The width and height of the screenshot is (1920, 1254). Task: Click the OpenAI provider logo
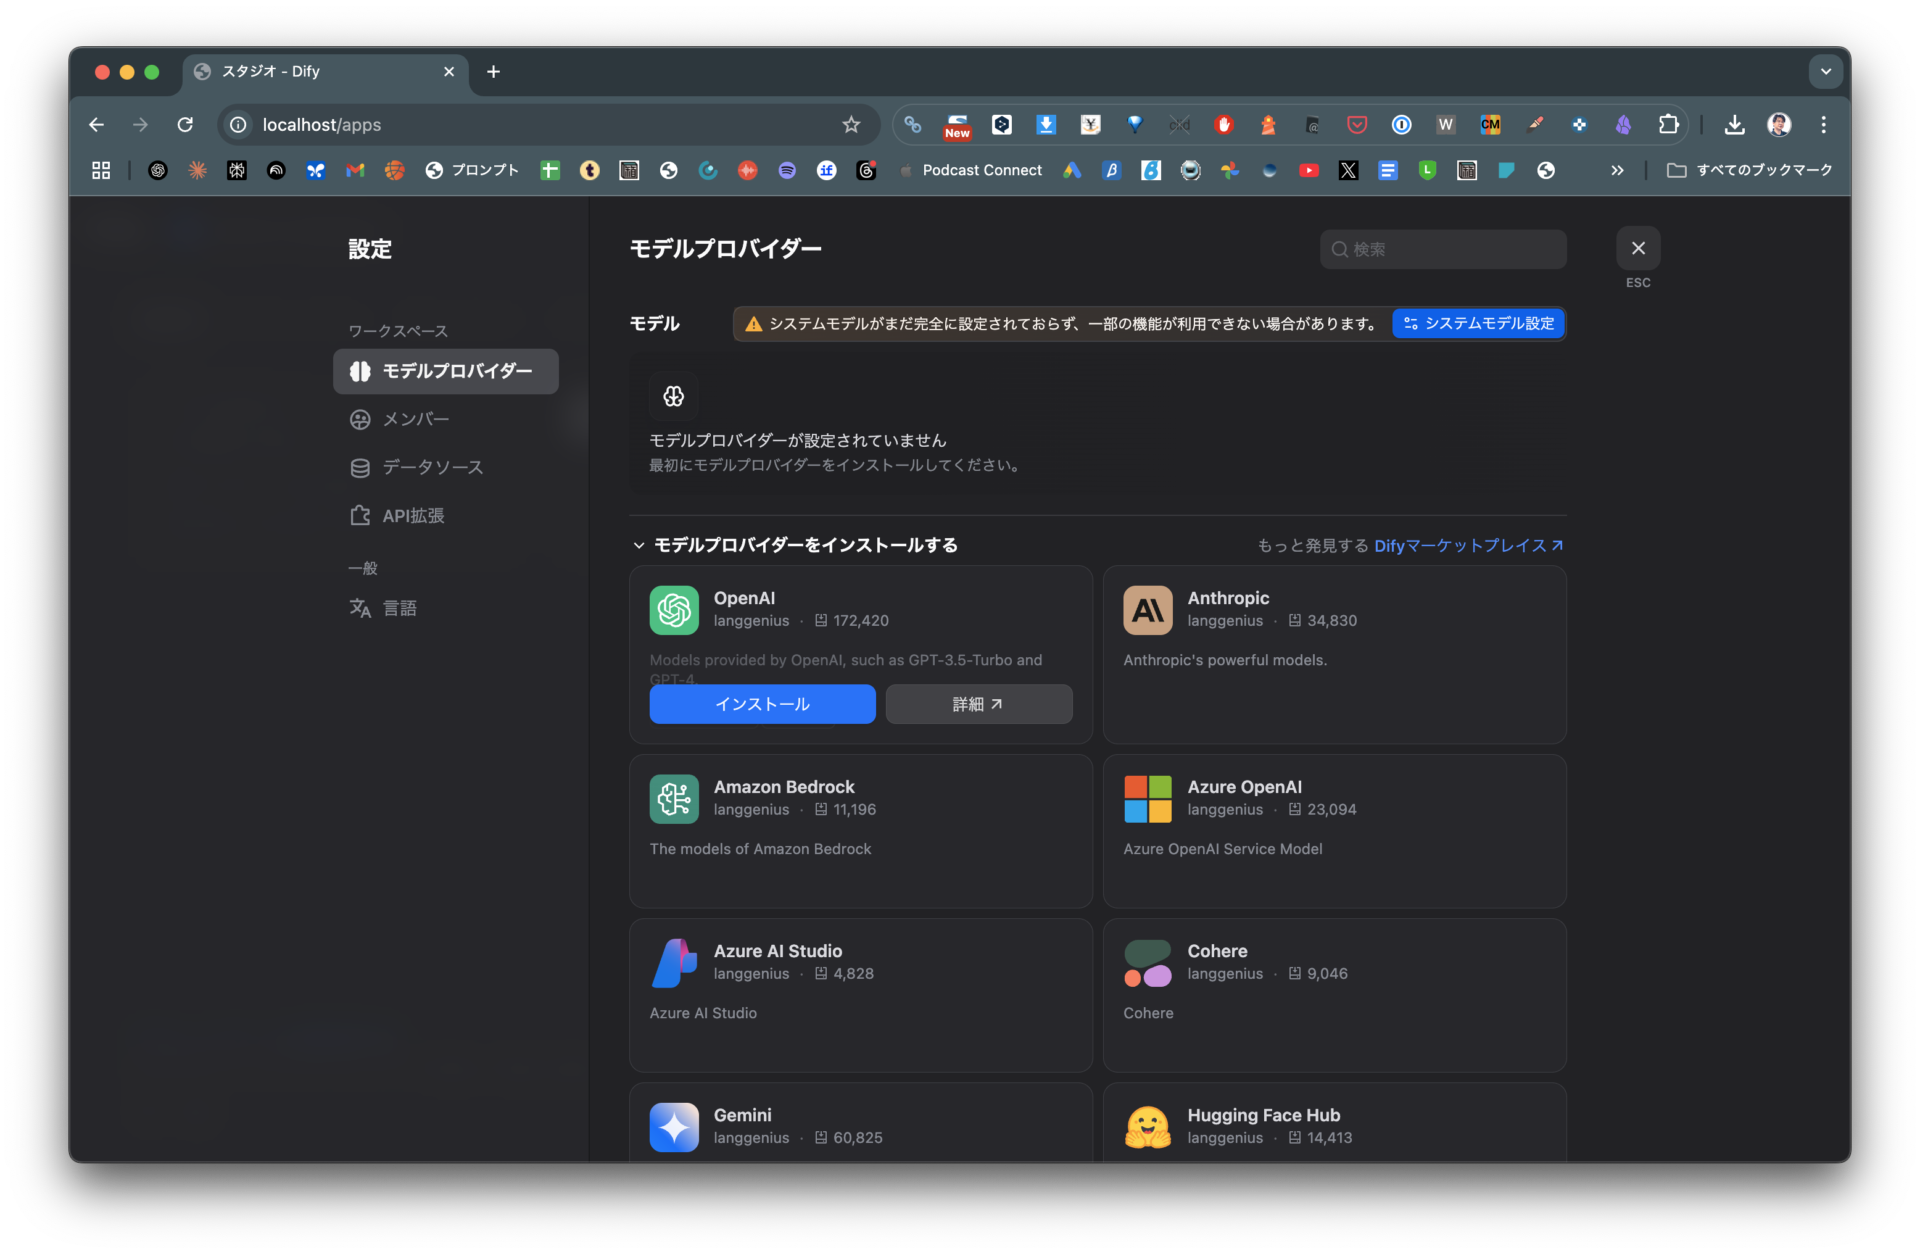[674, 610]
